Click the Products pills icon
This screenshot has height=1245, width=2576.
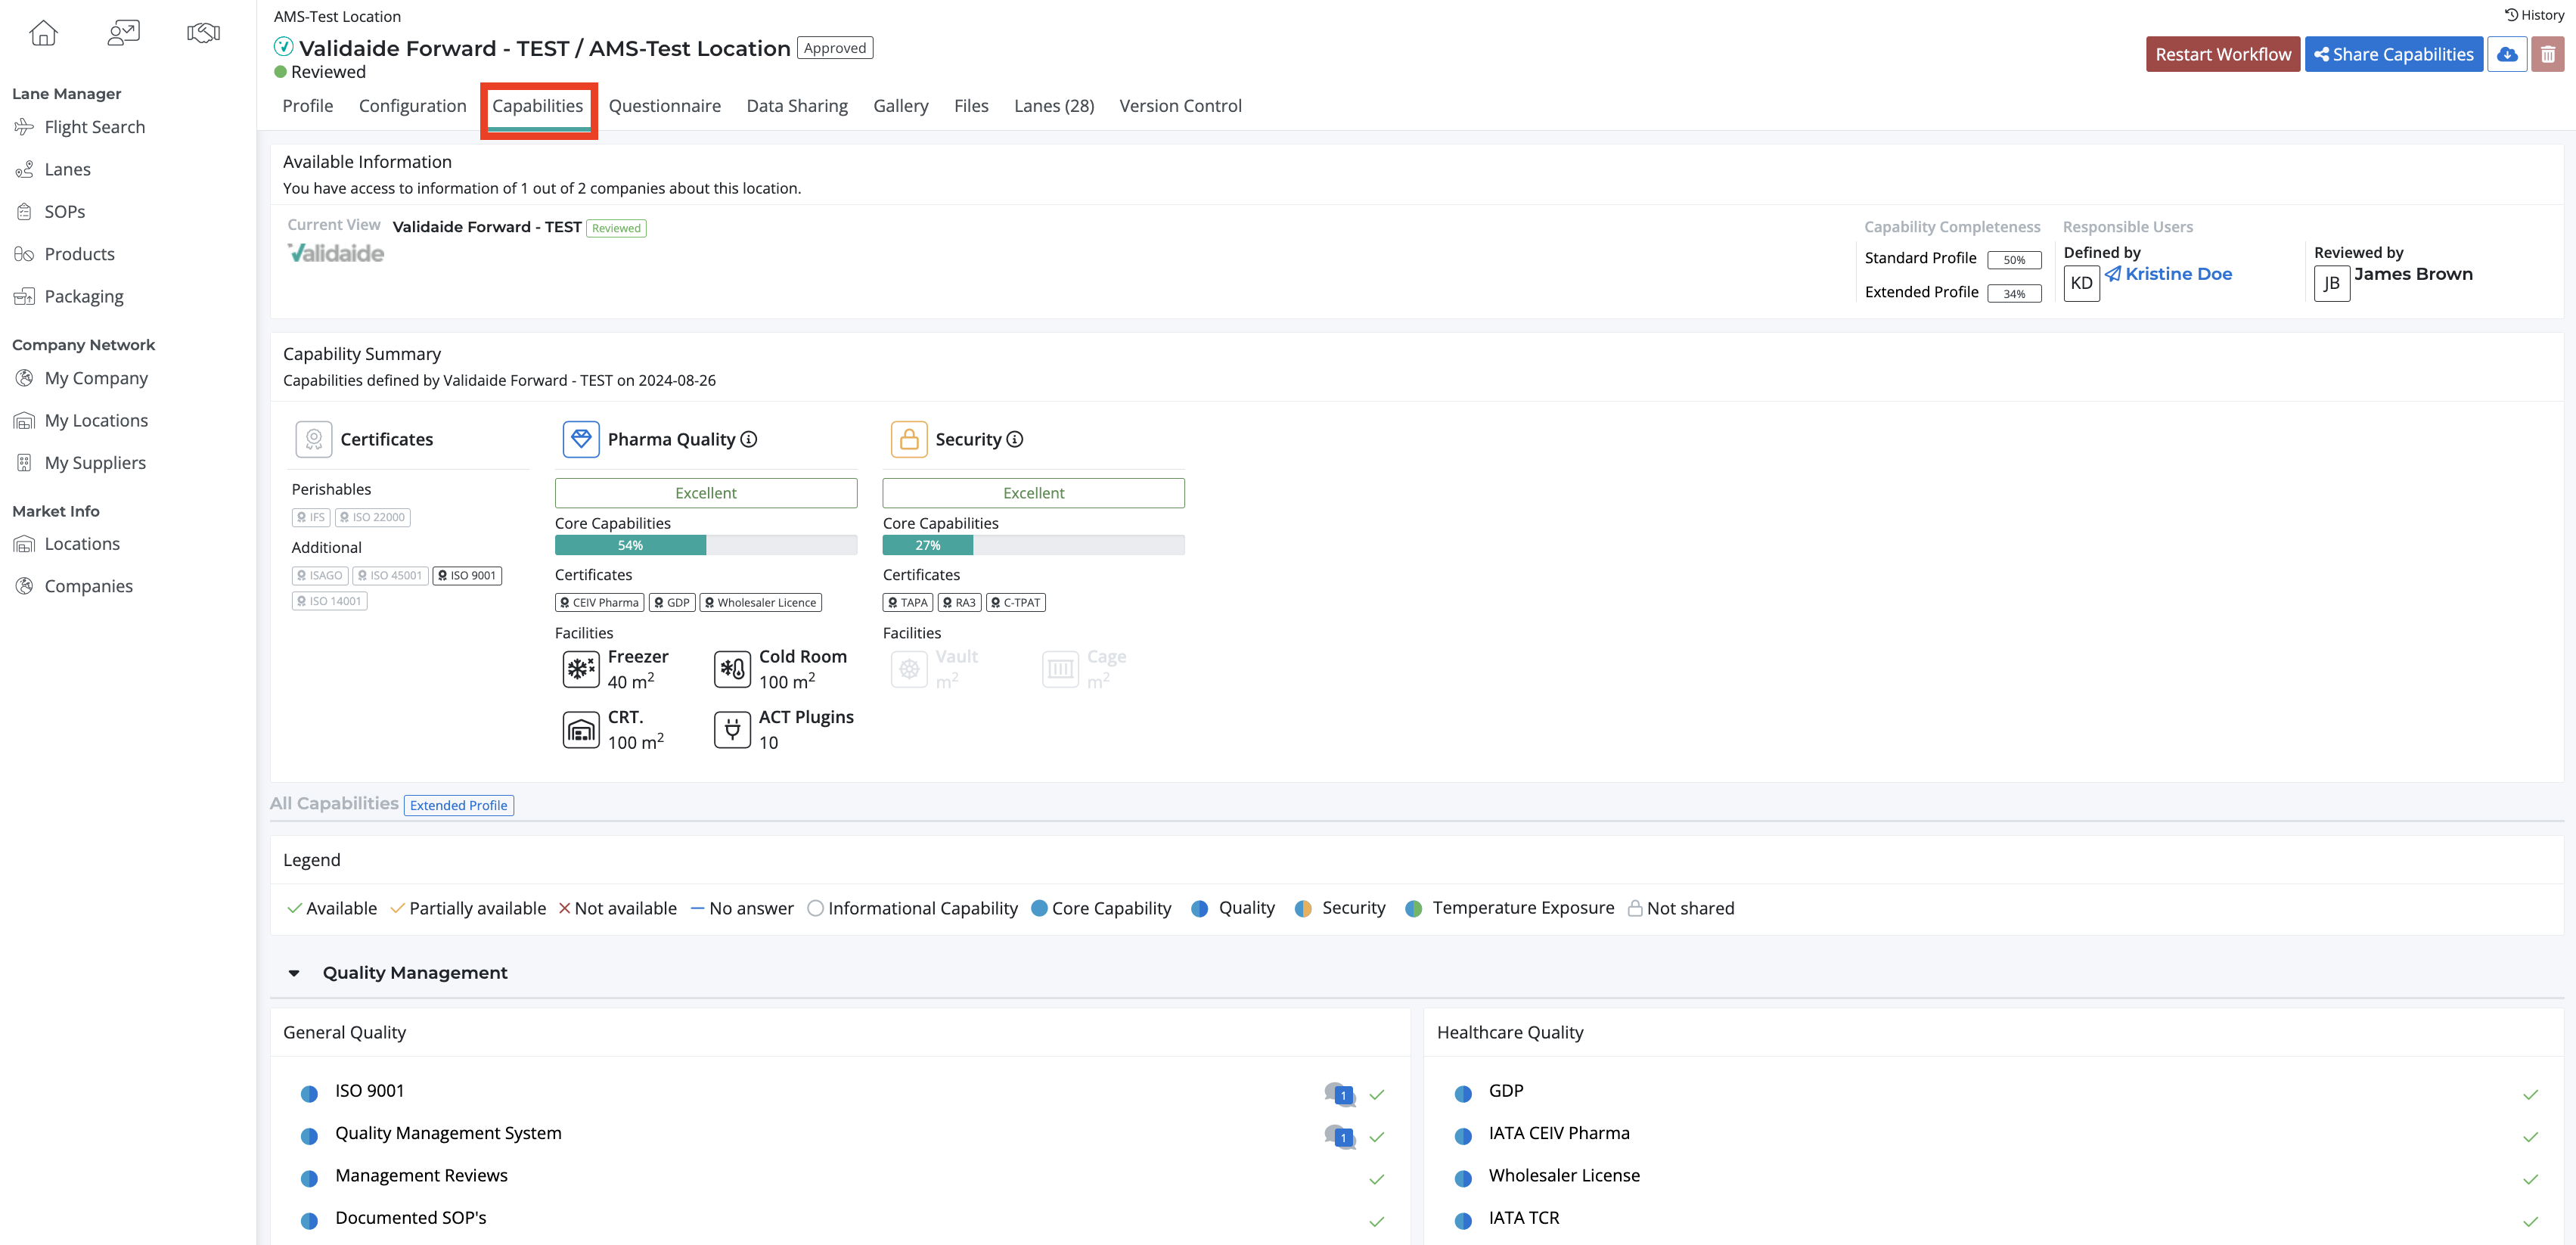(24, 254)
